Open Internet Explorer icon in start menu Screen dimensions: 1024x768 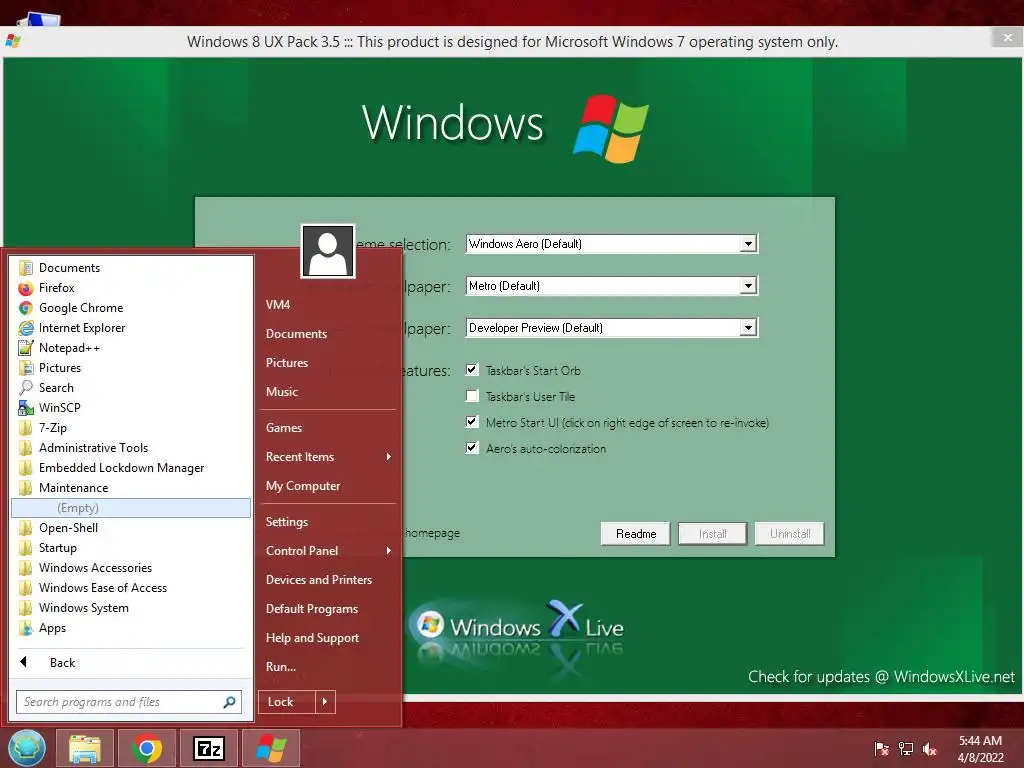click(x=26, y=328)
